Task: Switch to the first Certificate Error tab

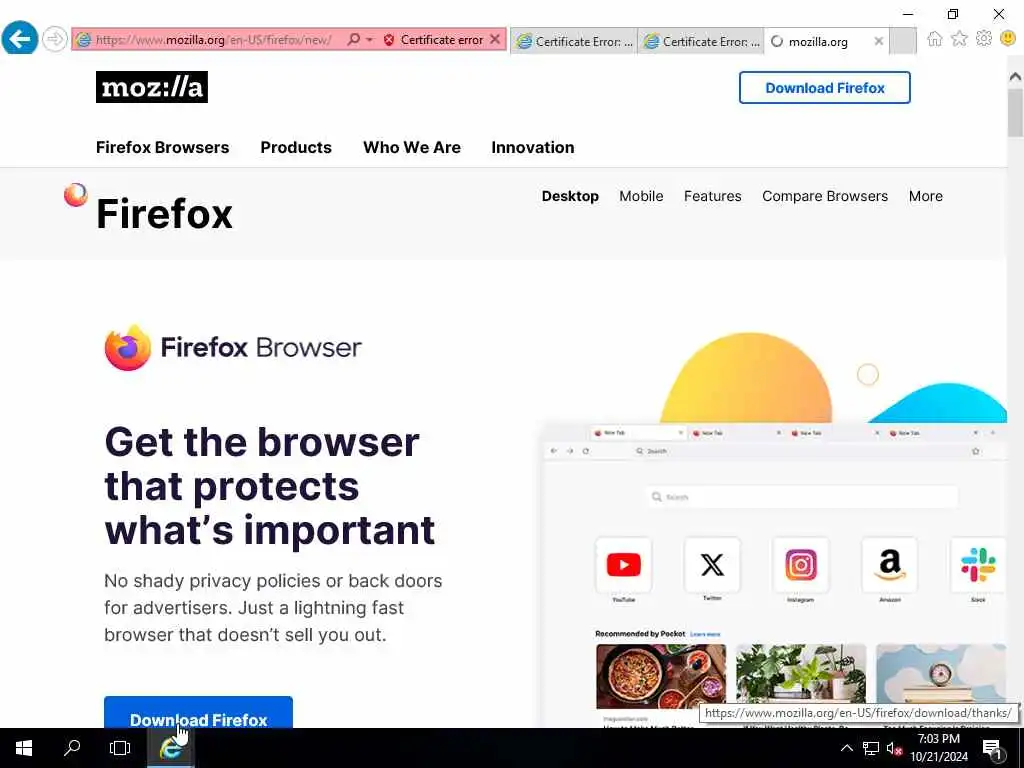Action: coord(573,41)
